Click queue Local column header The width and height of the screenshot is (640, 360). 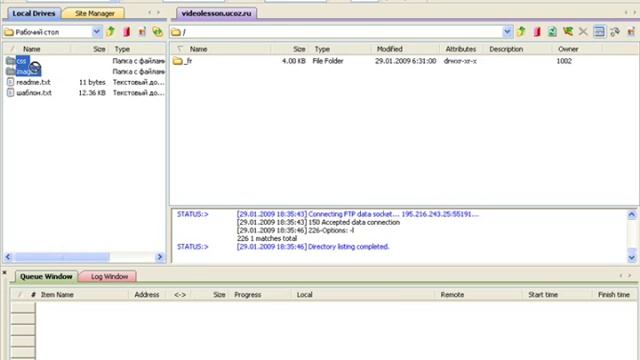pos(304,295)
